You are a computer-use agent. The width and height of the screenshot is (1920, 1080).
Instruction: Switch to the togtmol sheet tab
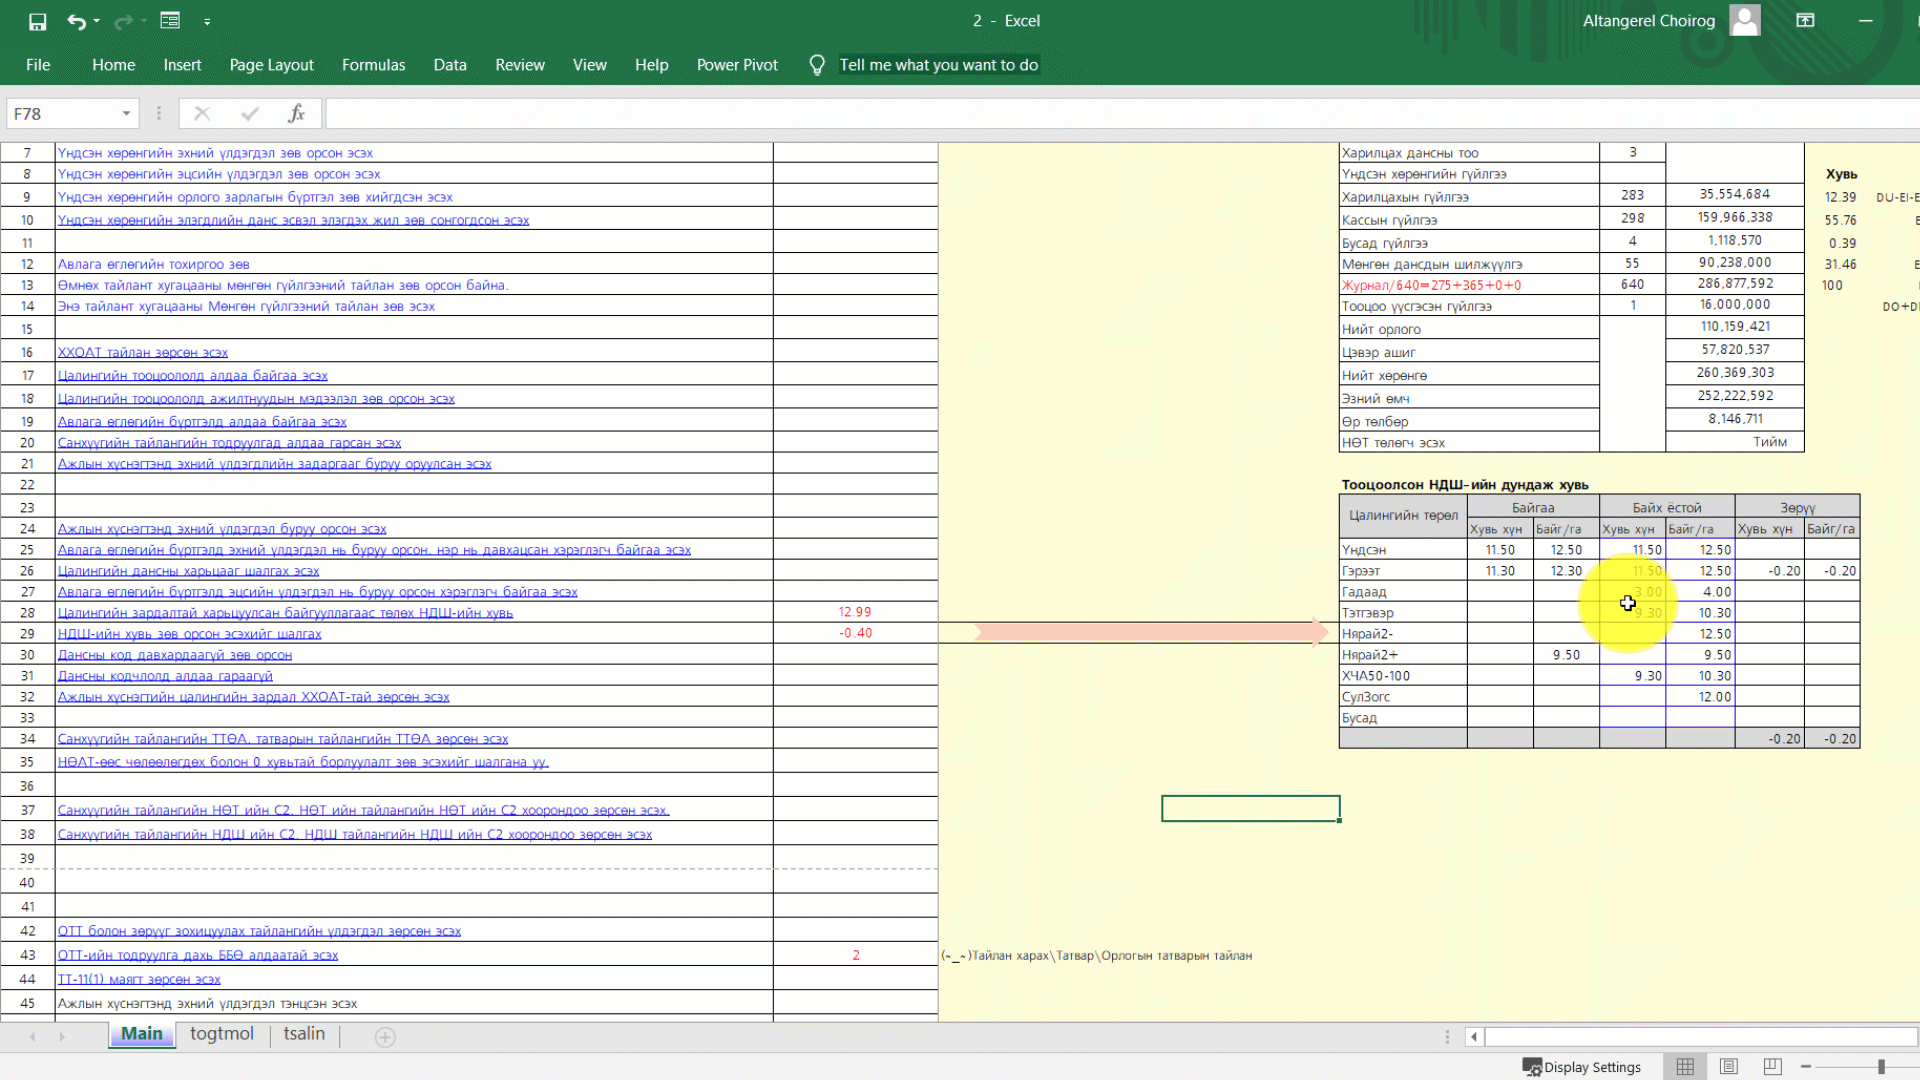tap(221, 1034)
